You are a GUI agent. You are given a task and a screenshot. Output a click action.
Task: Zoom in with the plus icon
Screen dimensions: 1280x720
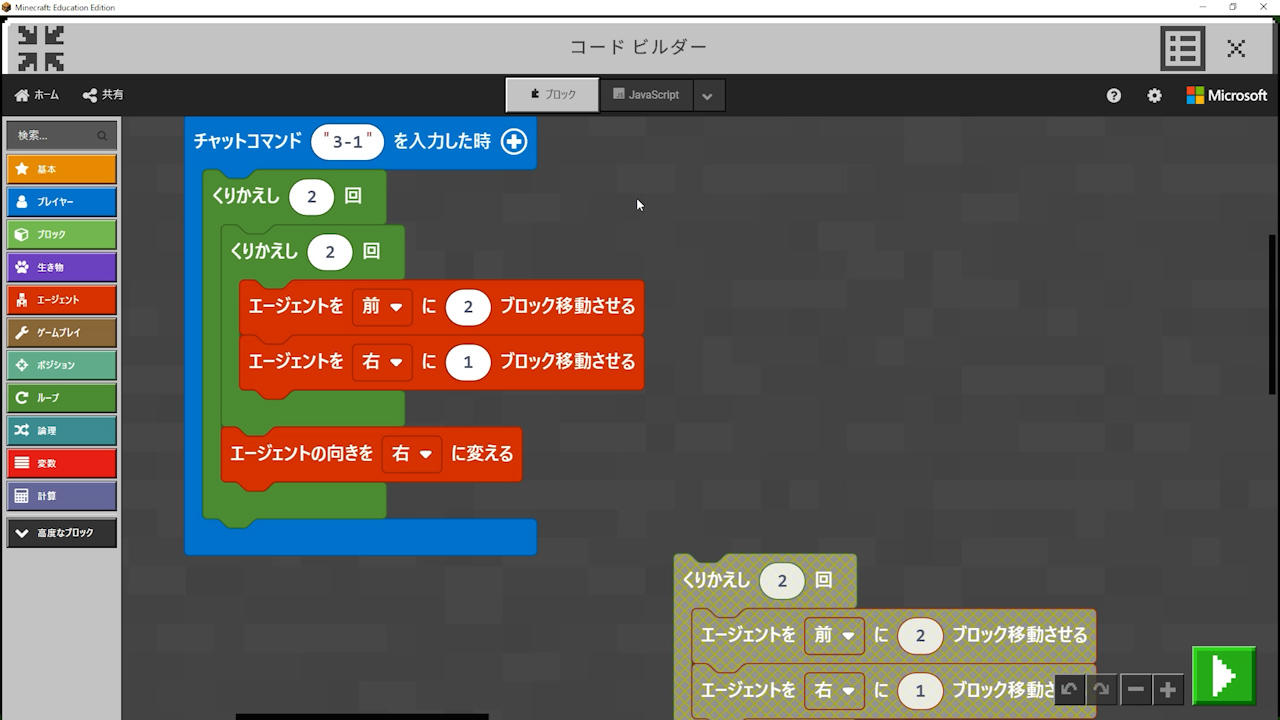click(x=1168, y=689)
